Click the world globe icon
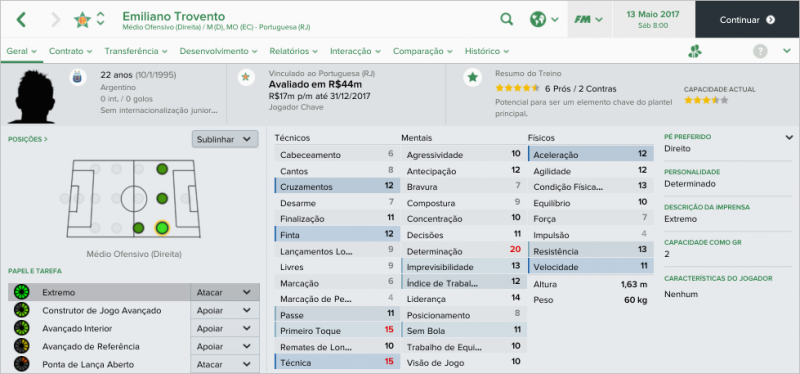The height and width of the screenshot is (374, 800). tap(537, 19)
